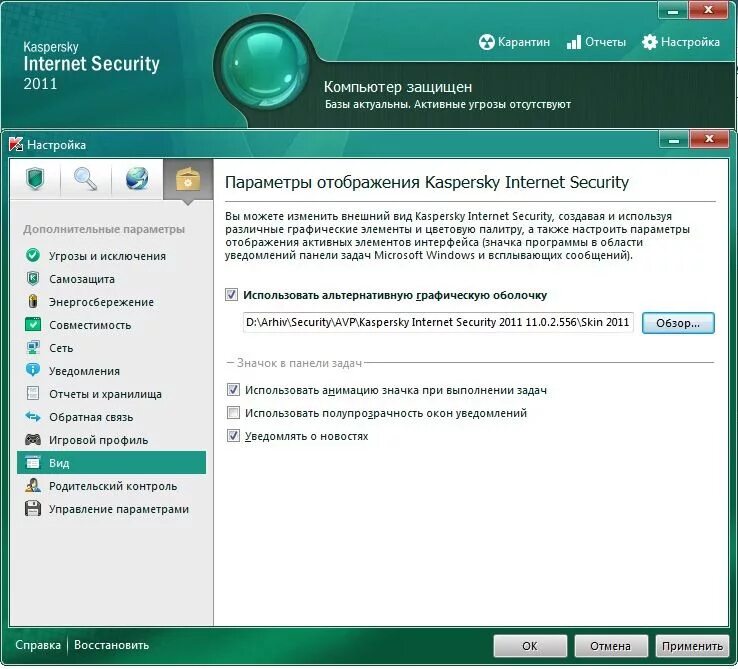Toggle the alternative graphical skin checkbox

click(x=231, y=295)
